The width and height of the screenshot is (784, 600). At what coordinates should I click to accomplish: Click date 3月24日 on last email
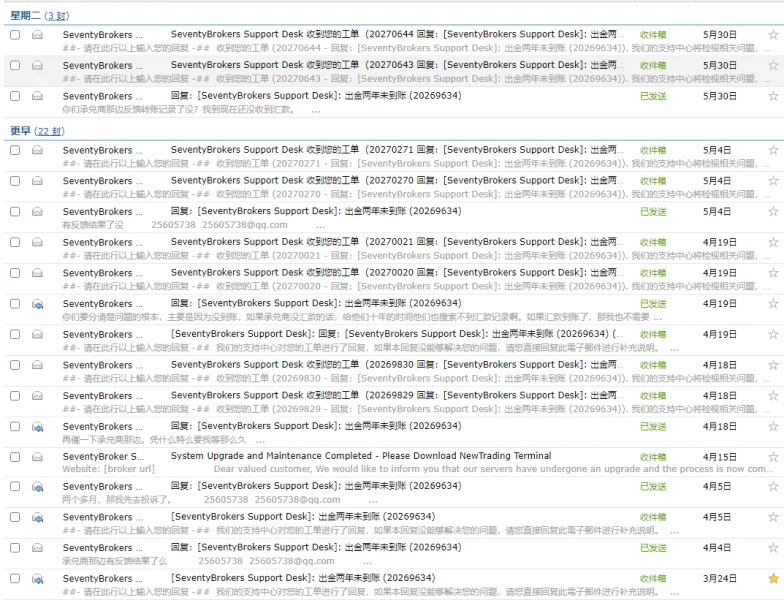pos(720,578)
